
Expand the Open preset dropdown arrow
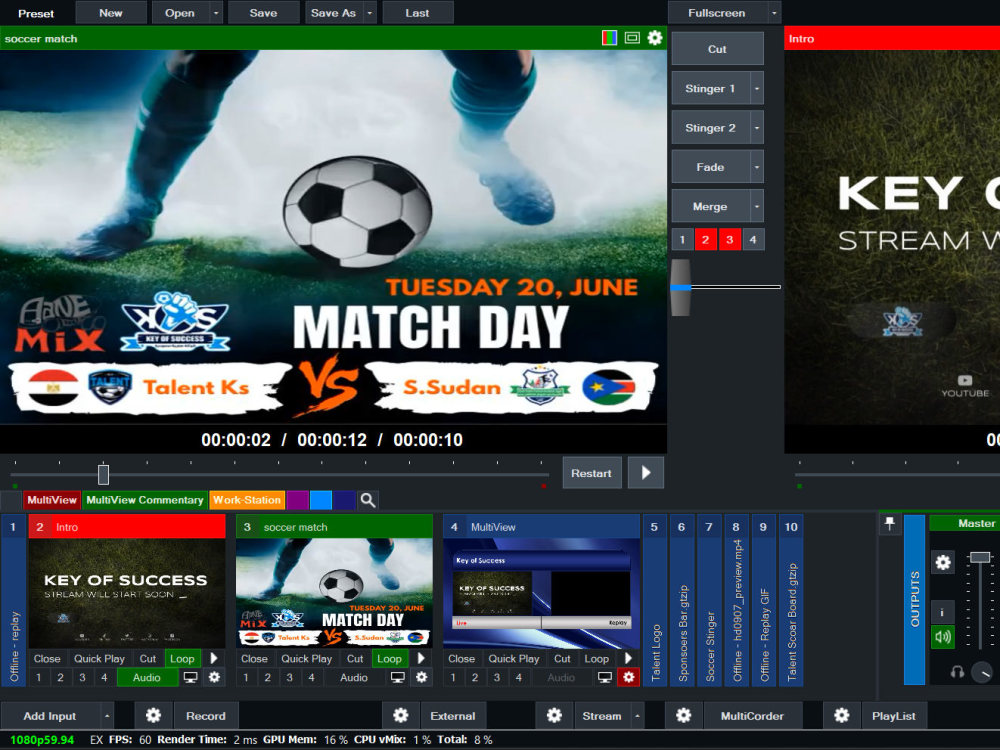pos(216,13)
